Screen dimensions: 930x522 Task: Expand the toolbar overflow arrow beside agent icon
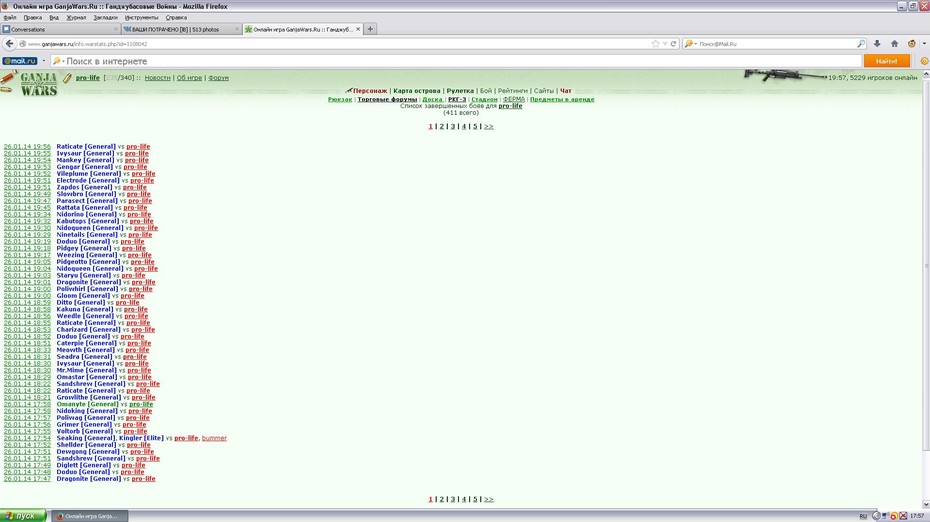(x=924, y=44)
